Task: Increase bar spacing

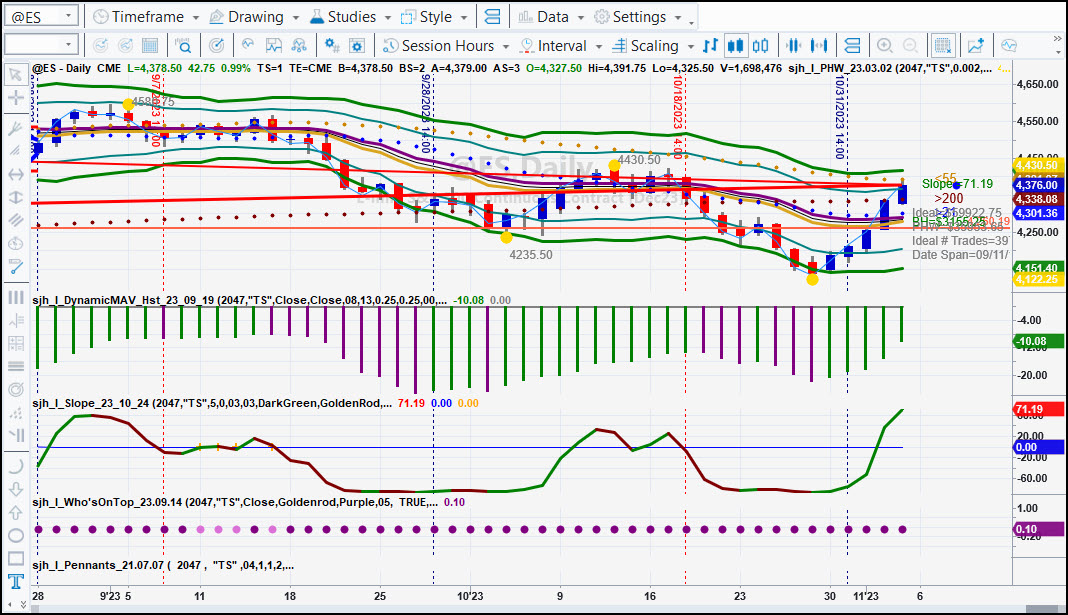Action: (819, 46)
